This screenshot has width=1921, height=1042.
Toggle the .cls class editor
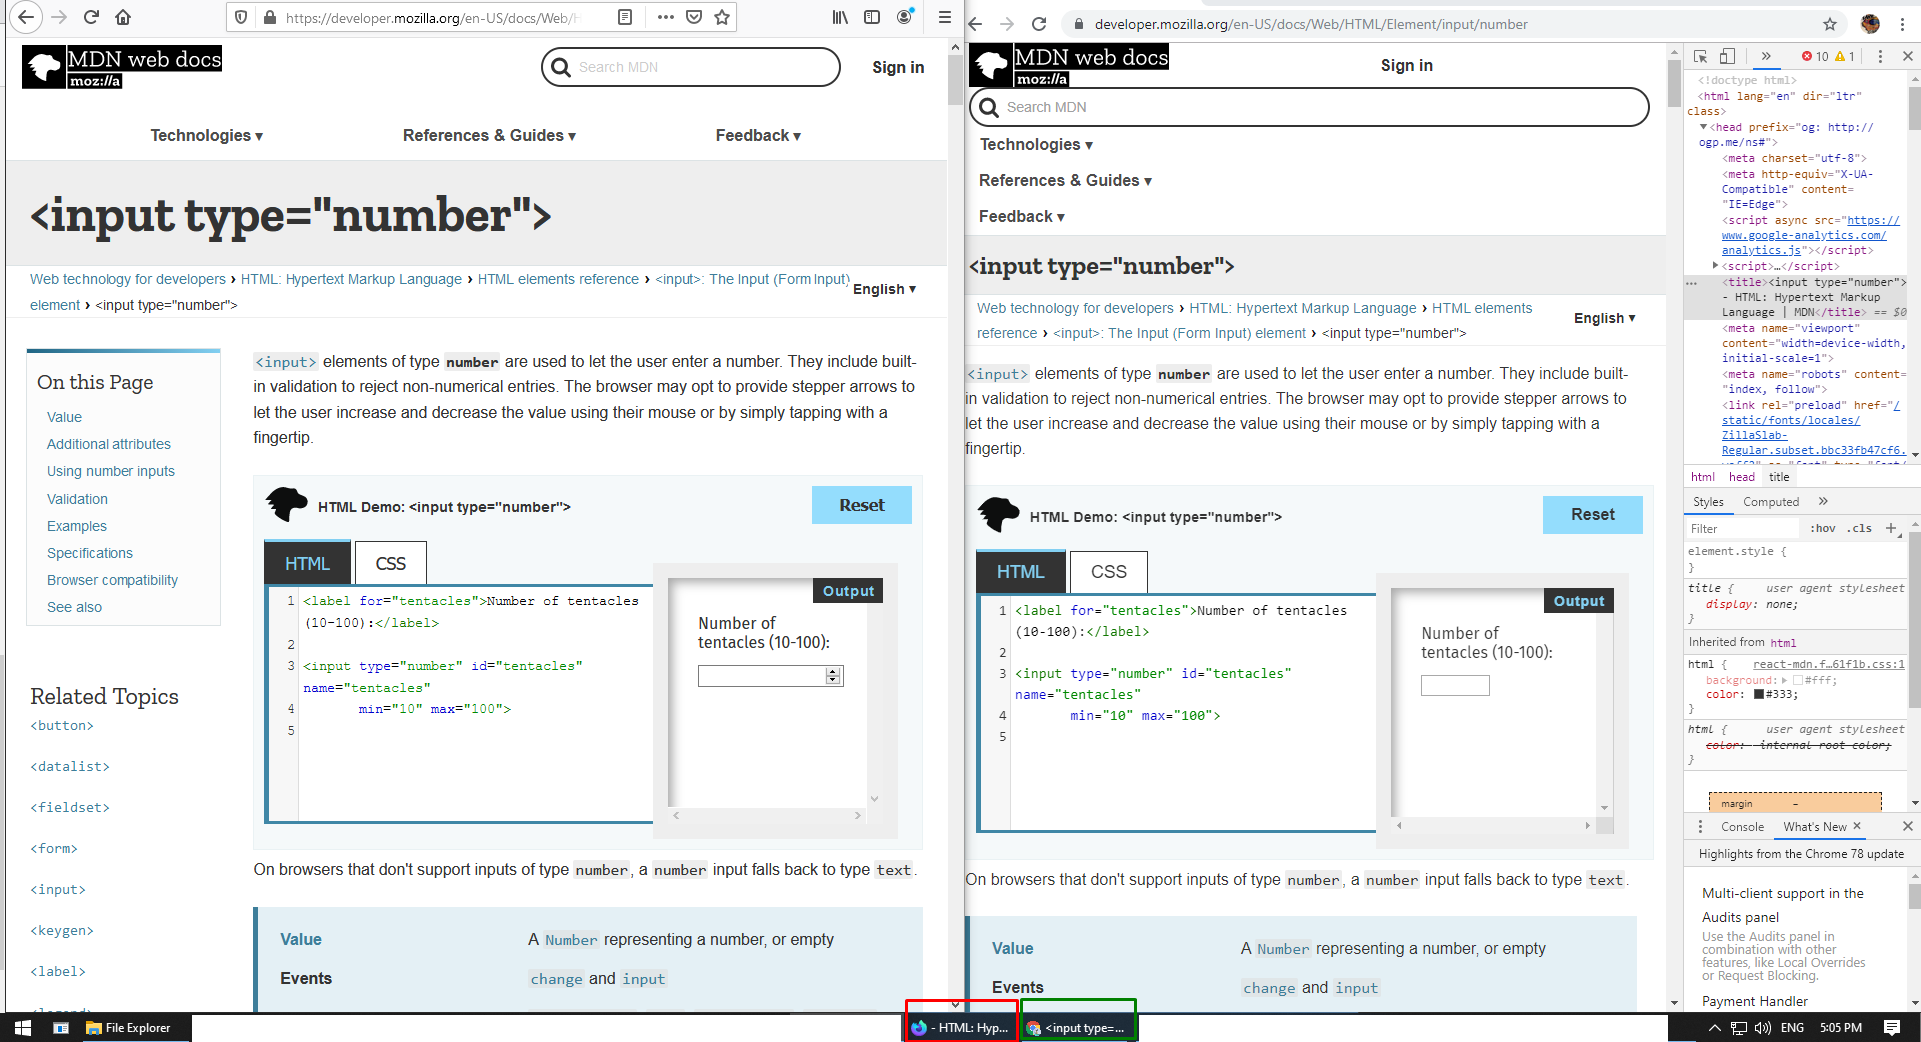(1858, 528)
